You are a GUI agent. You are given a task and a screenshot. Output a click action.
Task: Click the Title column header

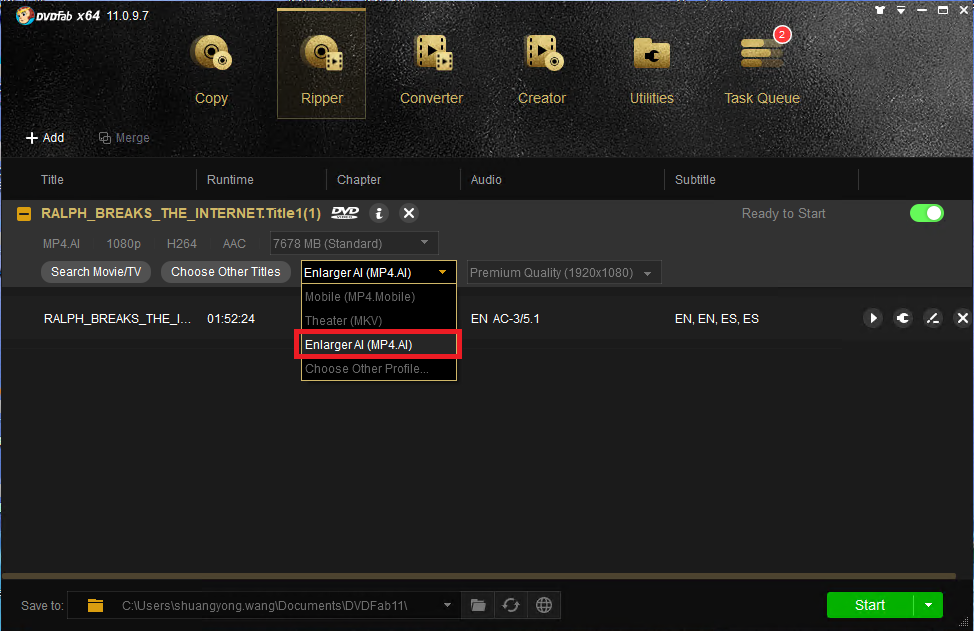pos(52,179)
